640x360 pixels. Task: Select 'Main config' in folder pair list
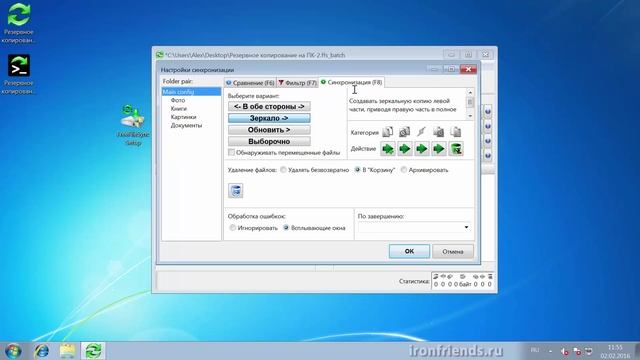191,92
